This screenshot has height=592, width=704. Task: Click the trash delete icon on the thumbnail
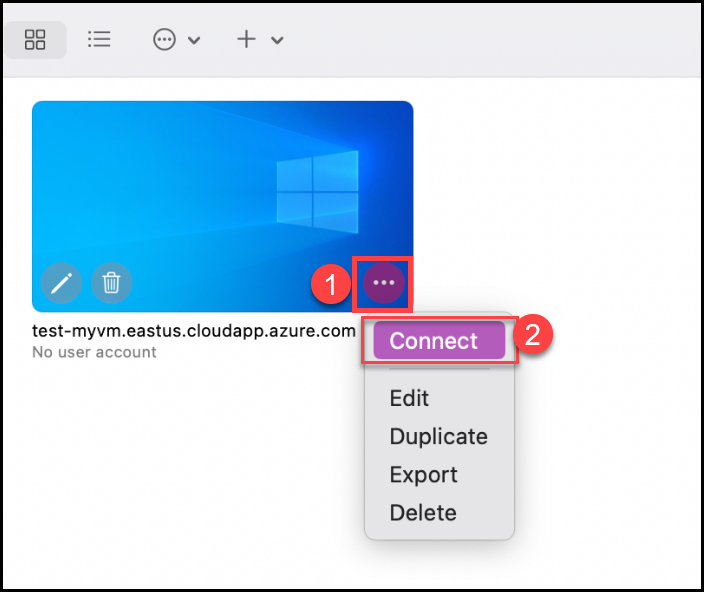click(x=111, y=283)
